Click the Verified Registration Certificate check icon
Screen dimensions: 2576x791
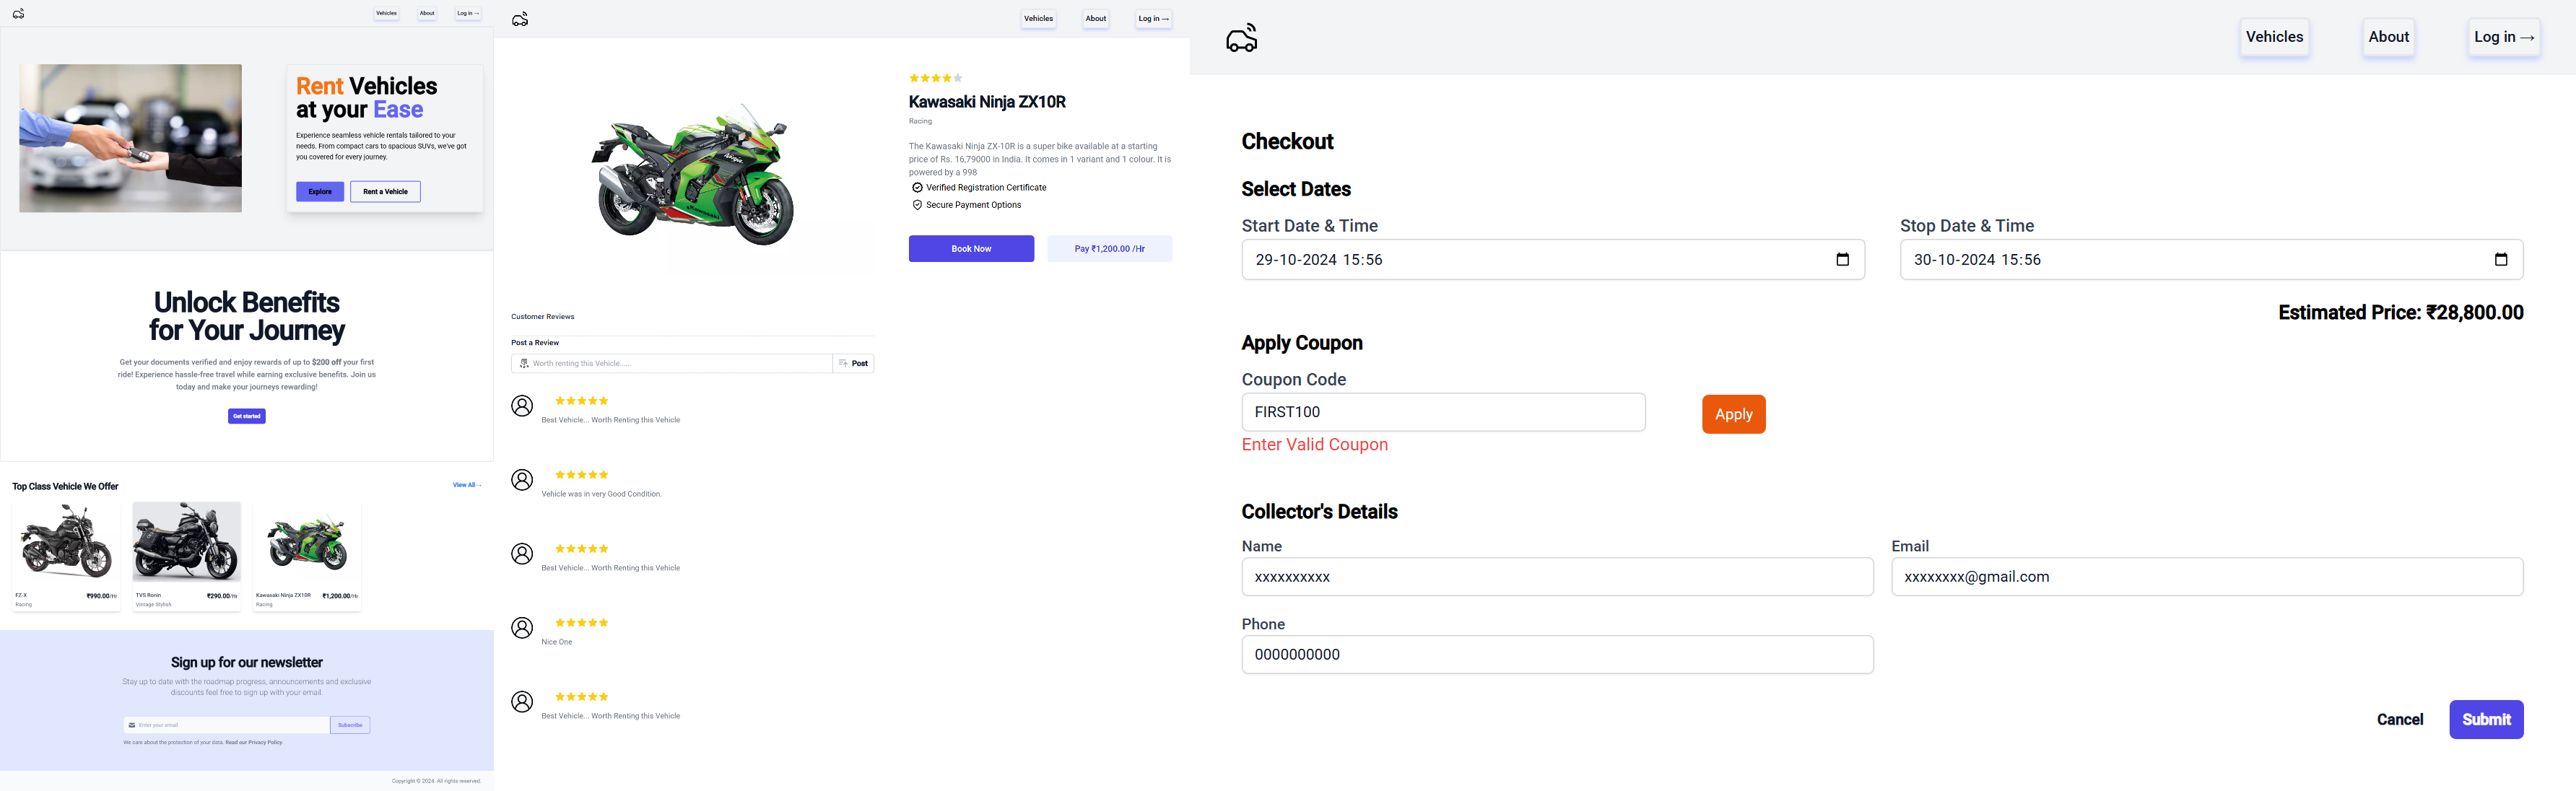click(x=917, y=188)
